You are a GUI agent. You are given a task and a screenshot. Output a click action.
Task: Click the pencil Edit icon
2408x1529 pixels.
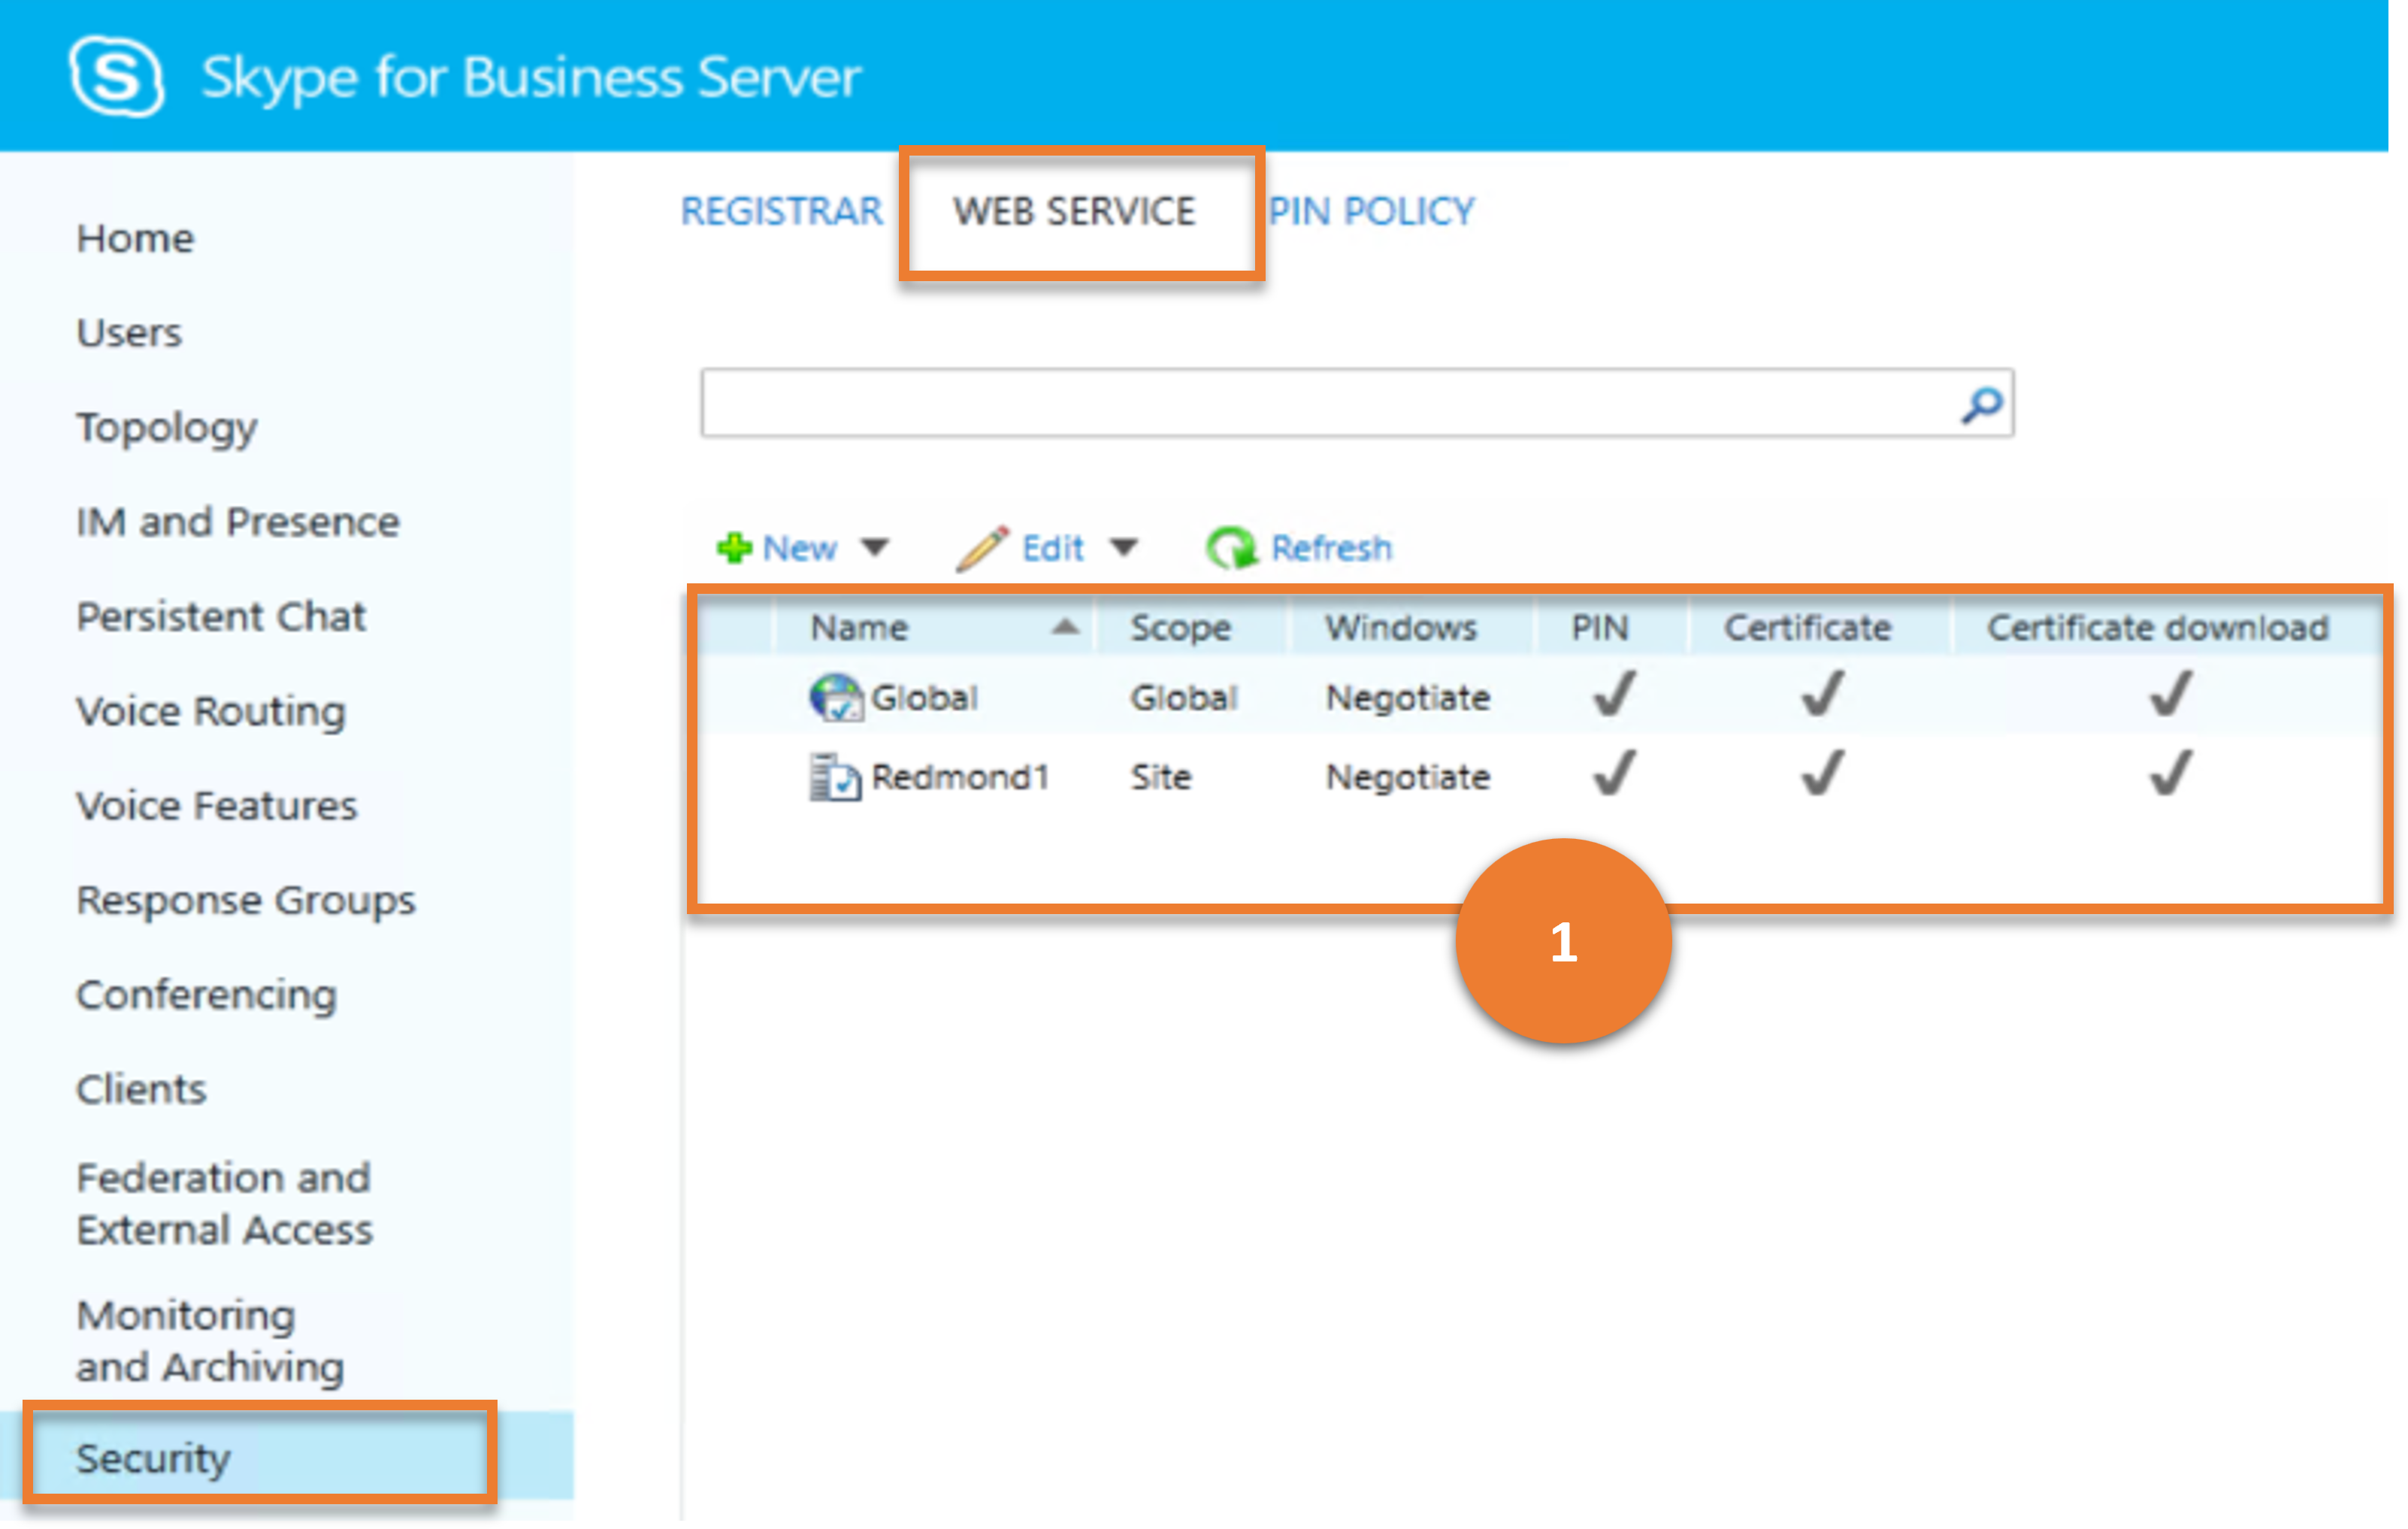click(x=982, y=548)
